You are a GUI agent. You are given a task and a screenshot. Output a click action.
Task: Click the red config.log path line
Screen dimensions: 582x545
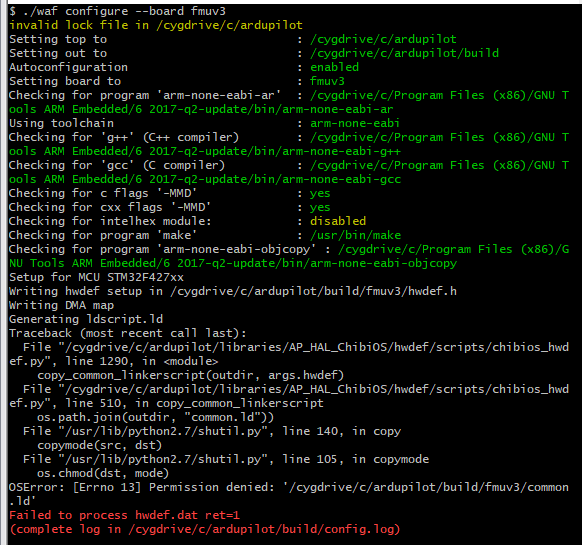(x=205, y=529)
